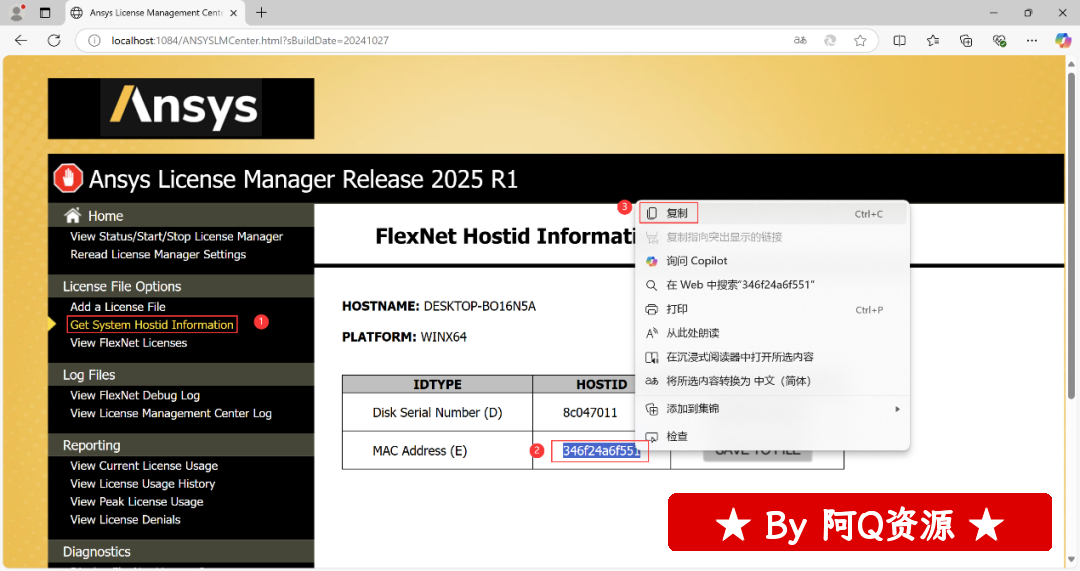Choose 在沉浸式阅读器中打开所选内容

click(x=772, y=357)
